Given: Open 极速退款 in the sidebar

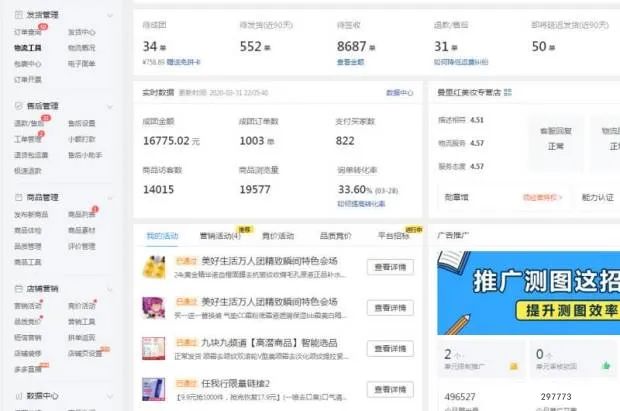Looking at the screenshot, I should point(28,171).
